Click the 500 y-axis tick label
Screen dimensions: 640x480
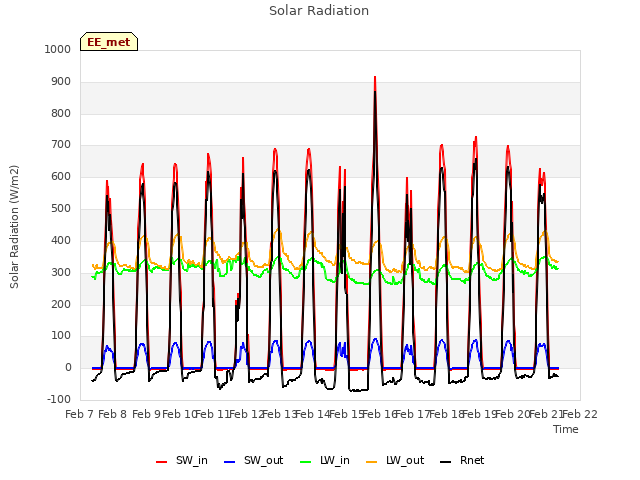[x=61, y=208]
